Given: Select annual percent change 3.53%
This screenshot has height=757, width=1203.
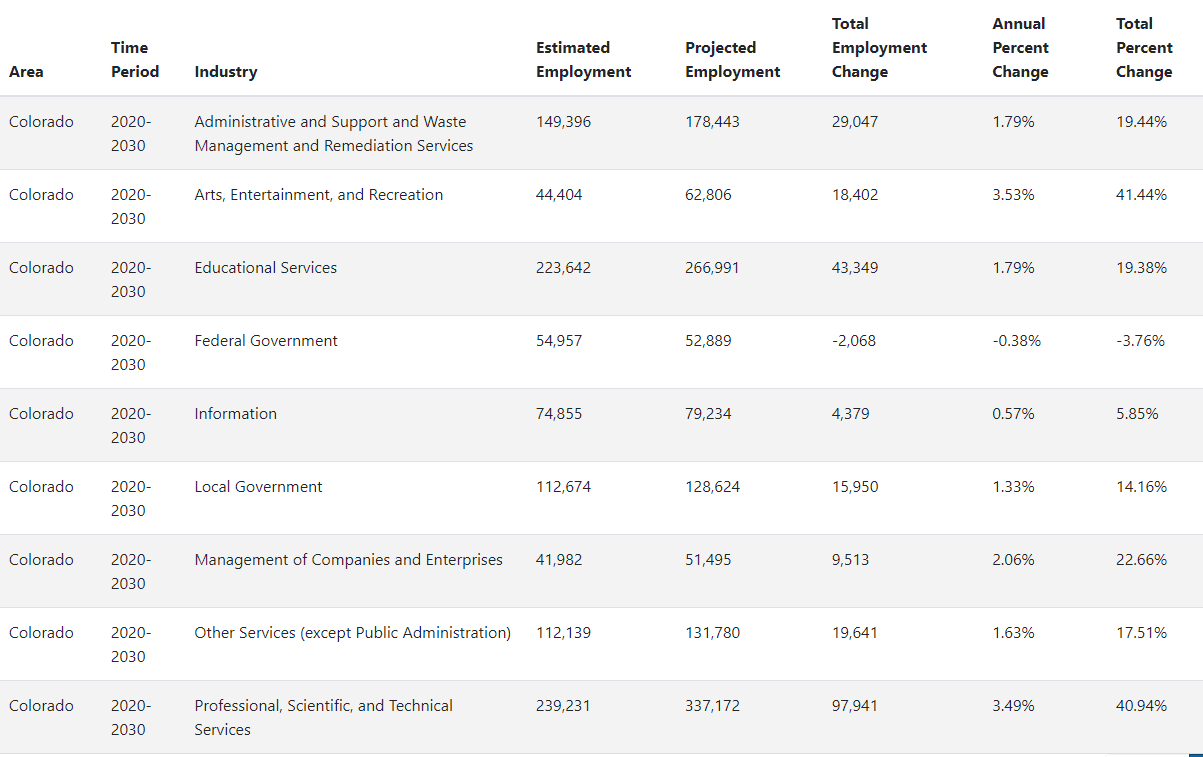Looking at the screenshot, I should pyautogui.click(x=1014, y=195).
